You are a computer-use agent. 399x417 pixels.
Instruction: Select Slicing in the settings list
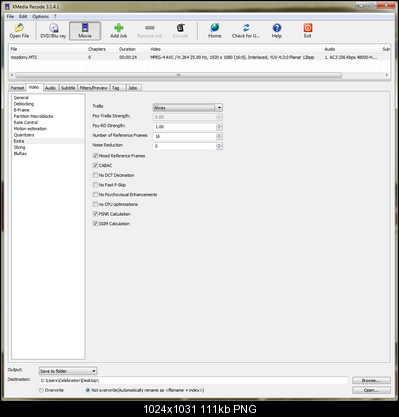(x=19, y=147)
